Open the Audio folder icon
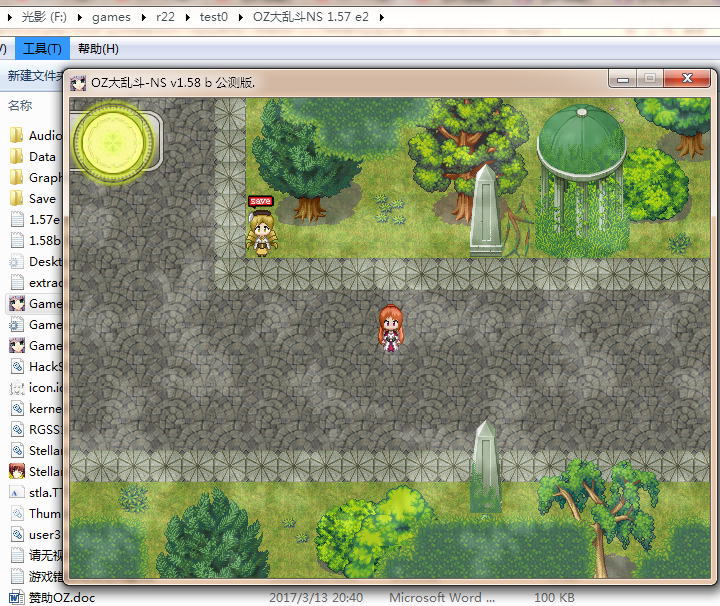Screen dimensions: 720x606 tap(17, 135)
